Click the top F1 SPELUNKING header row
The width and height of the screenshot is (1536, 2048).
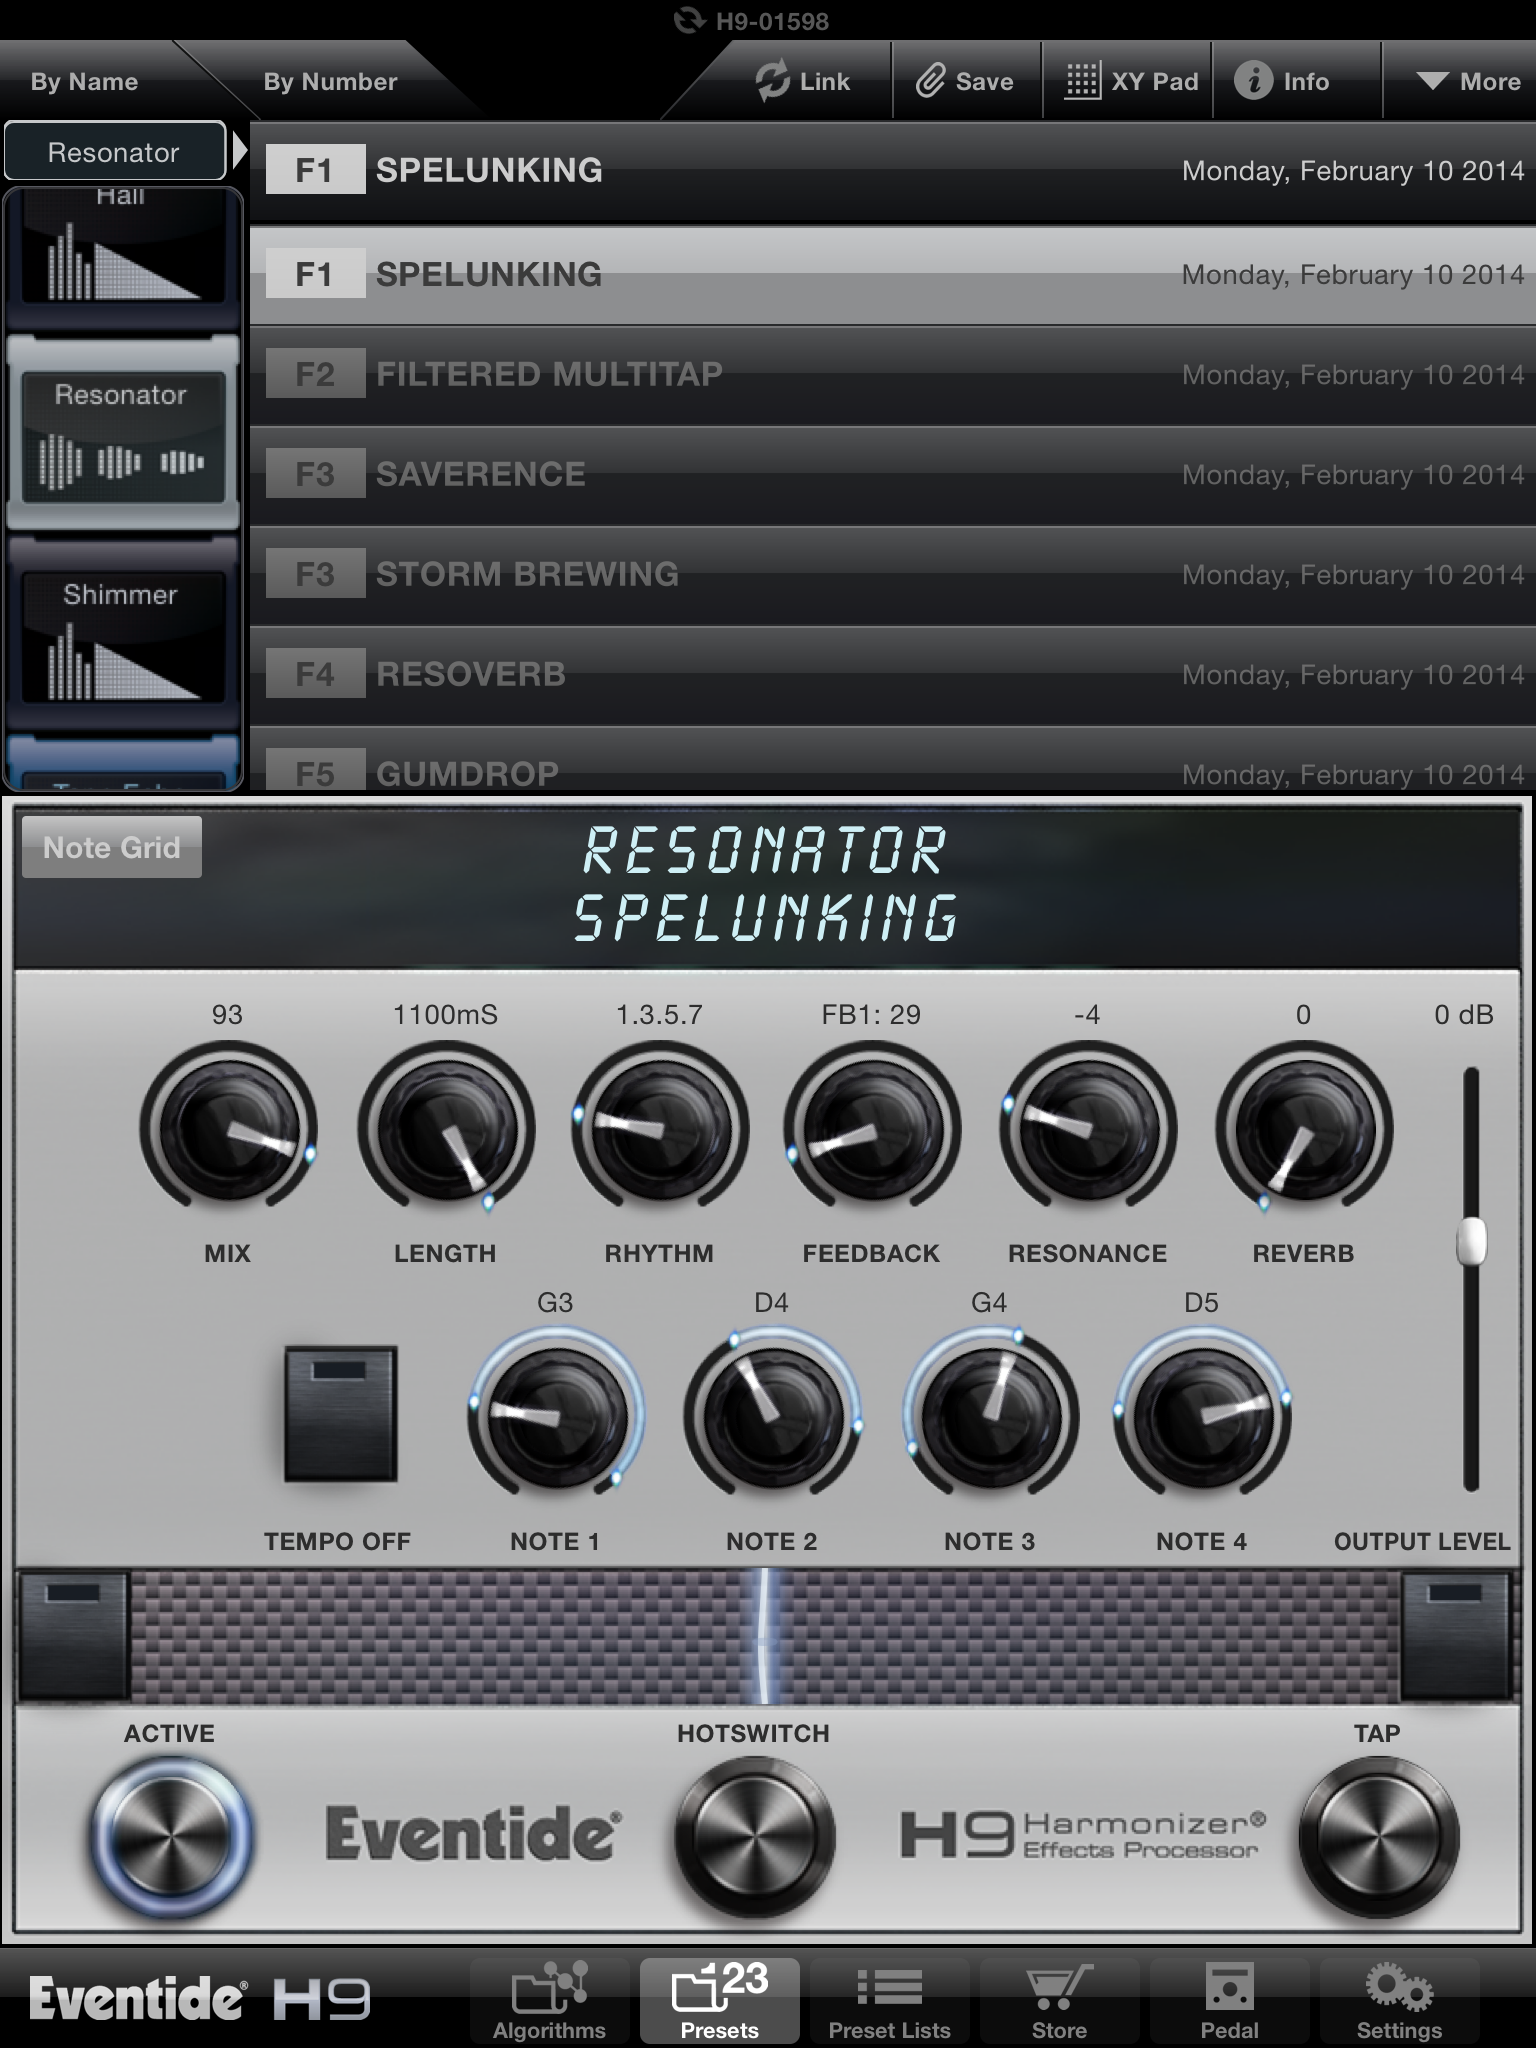point(892,171)
